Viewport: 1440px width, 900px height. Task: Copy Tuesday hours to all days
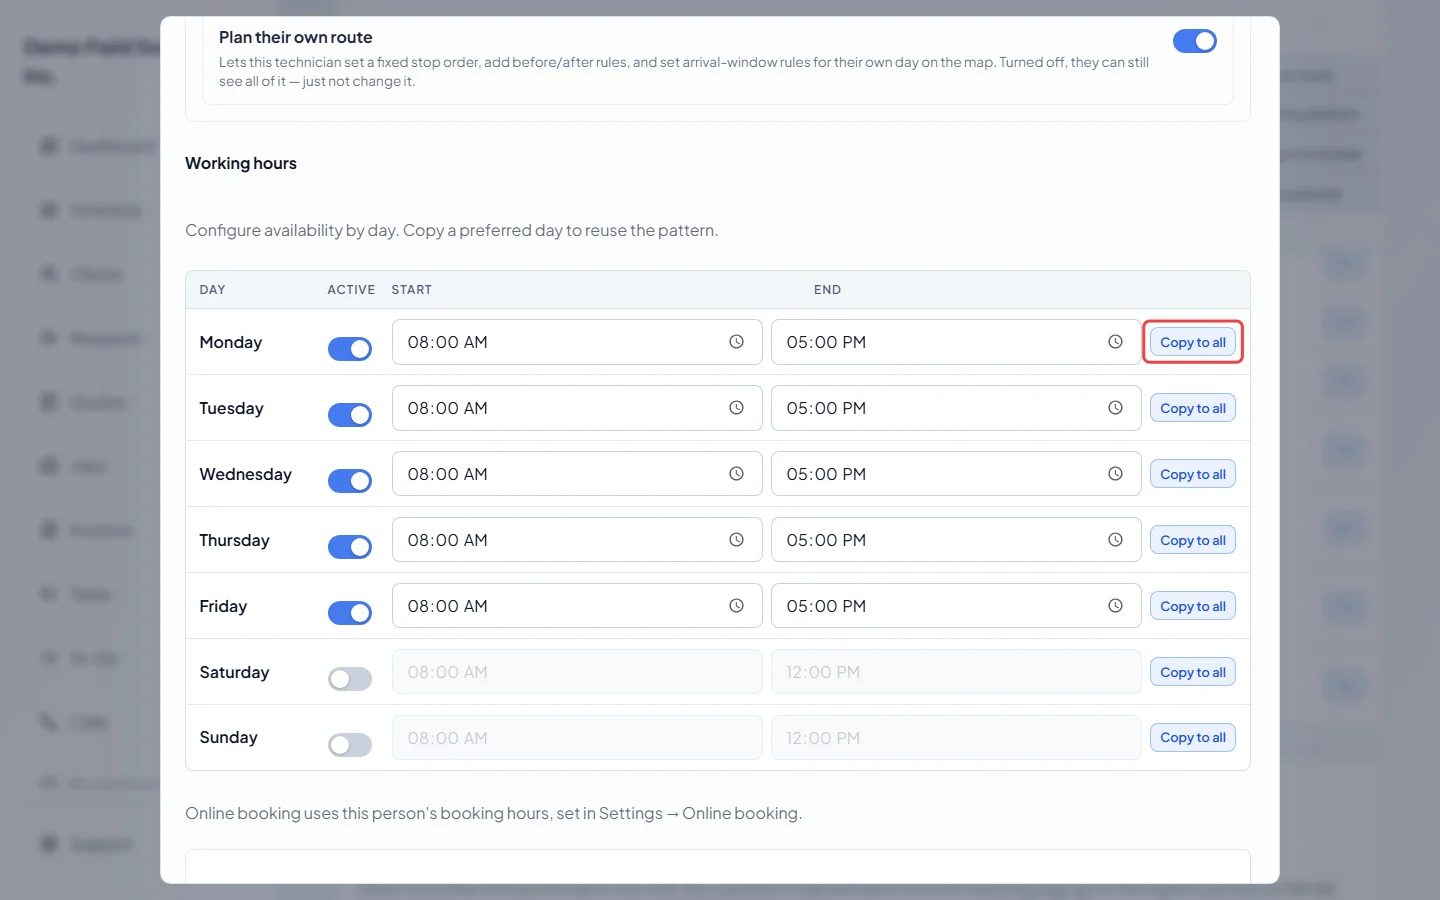pos(1193,408)
